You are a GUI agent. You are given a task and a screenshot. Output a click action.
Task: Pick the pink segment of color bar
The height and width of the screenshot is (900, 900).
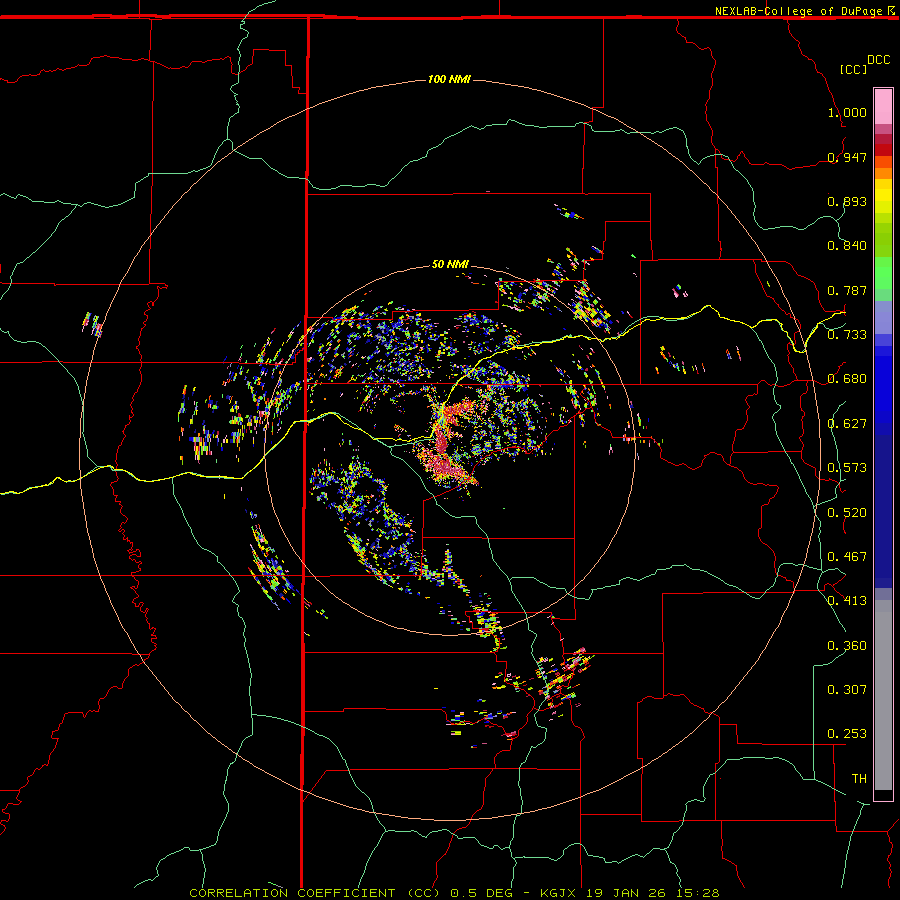click(883, 107)
